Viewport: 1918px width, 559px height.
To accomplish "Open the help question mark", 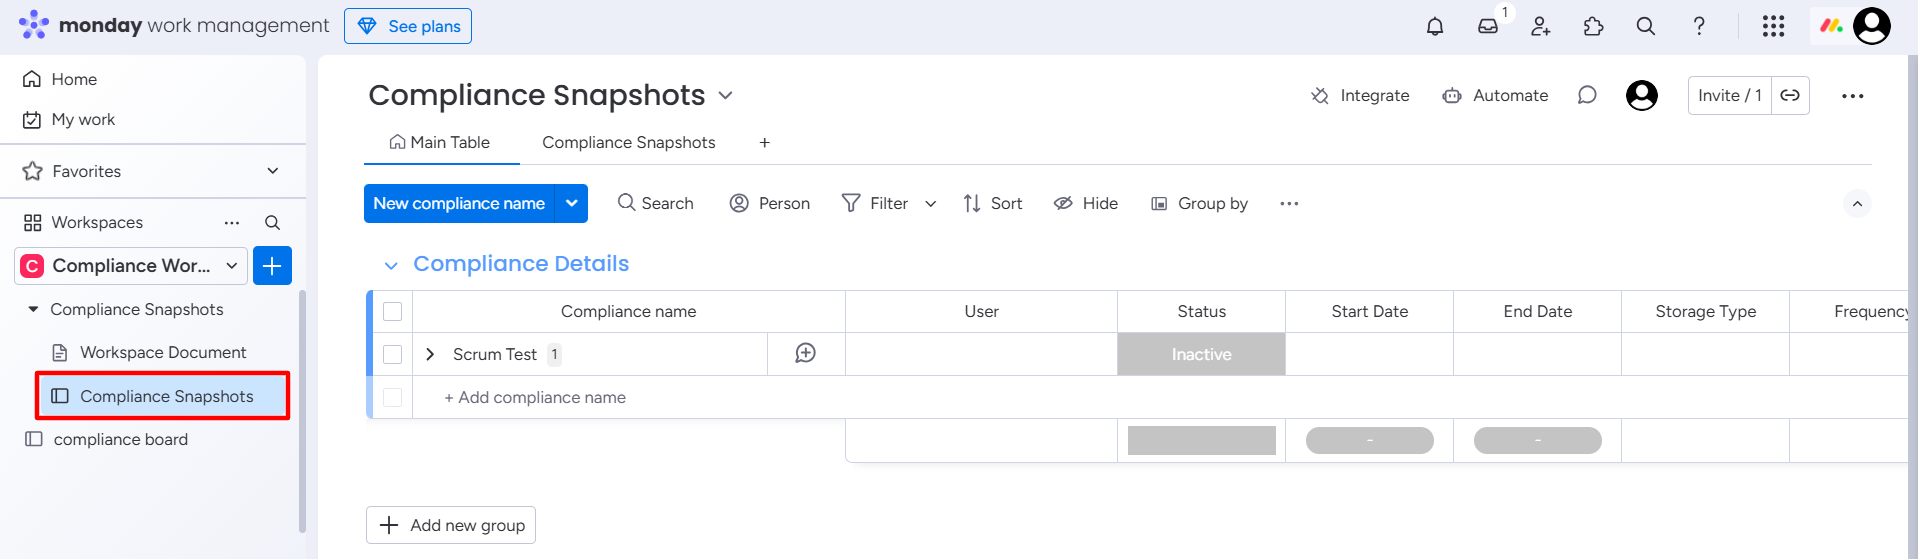I will point(1699,26).
